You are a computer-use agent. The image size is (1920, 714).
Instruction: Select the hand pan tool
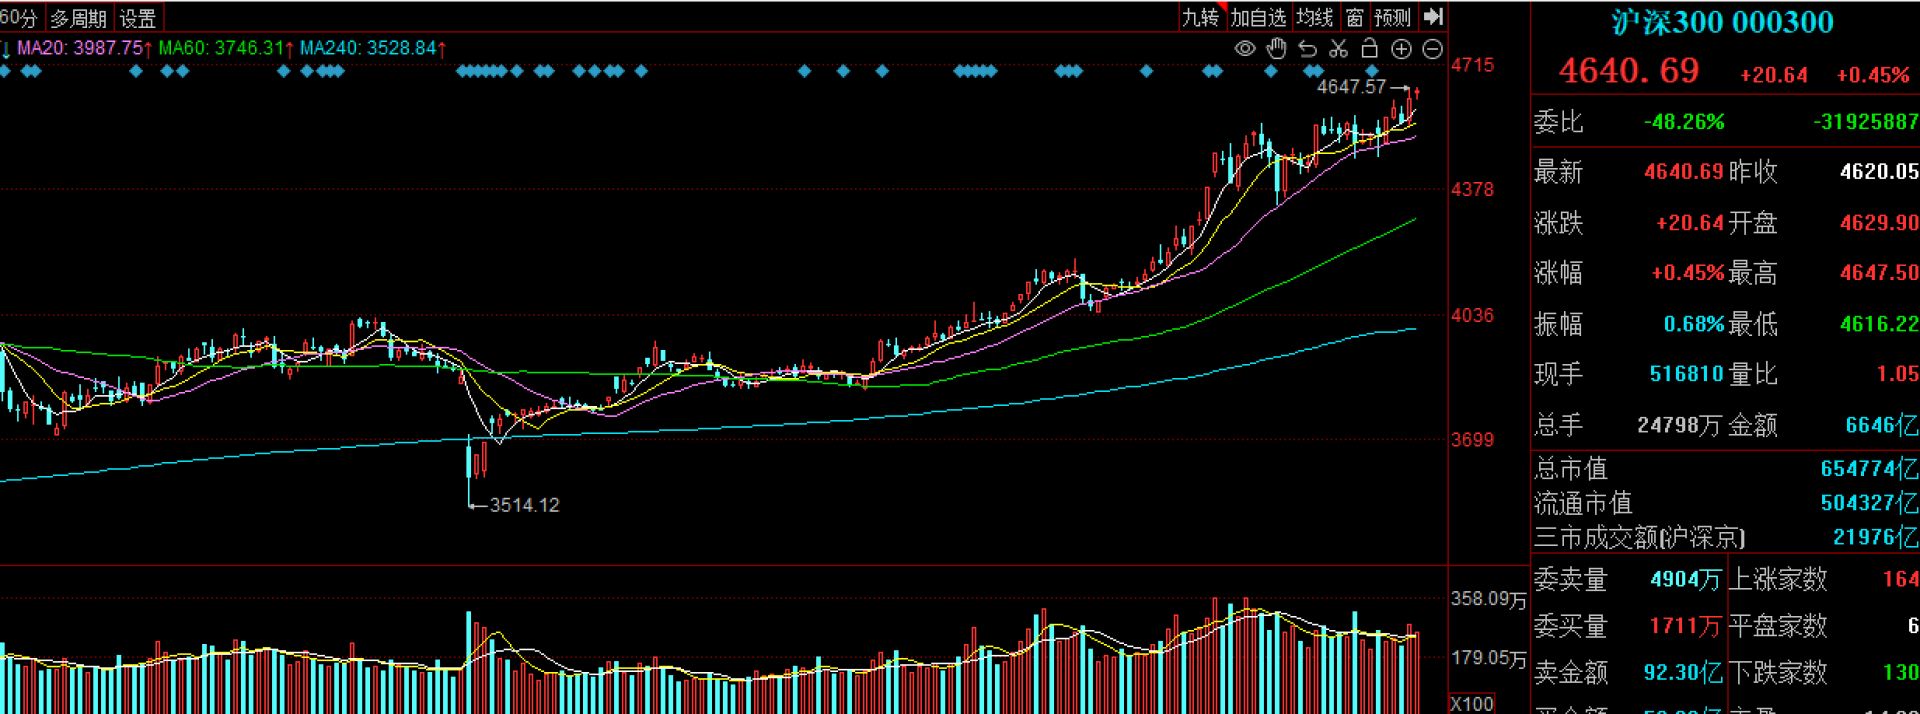click(x=1276, y=49)
